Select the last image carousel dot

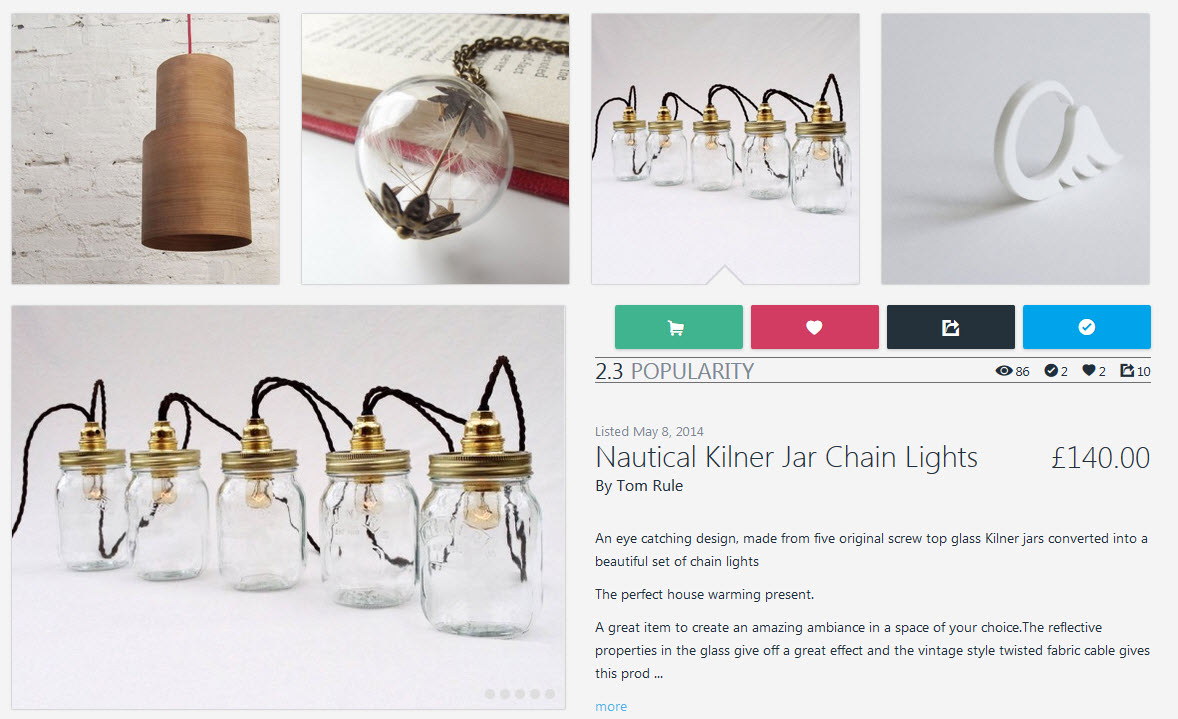coord(550,694)
